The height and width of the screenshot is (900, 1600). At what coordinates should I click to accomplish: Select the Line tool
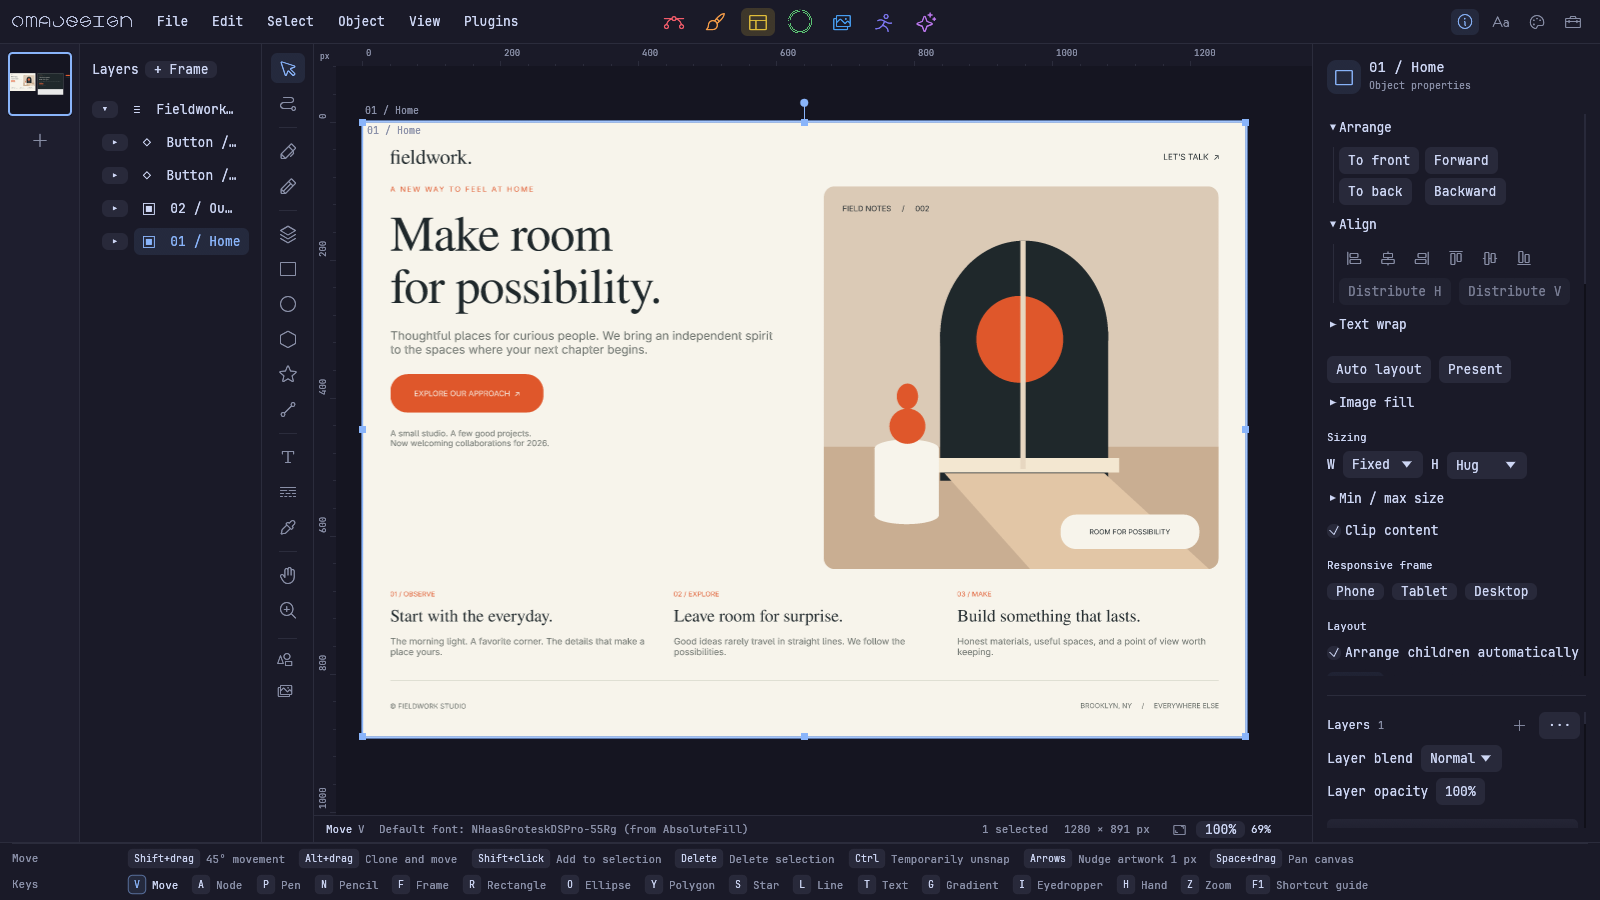coord(288,409)
